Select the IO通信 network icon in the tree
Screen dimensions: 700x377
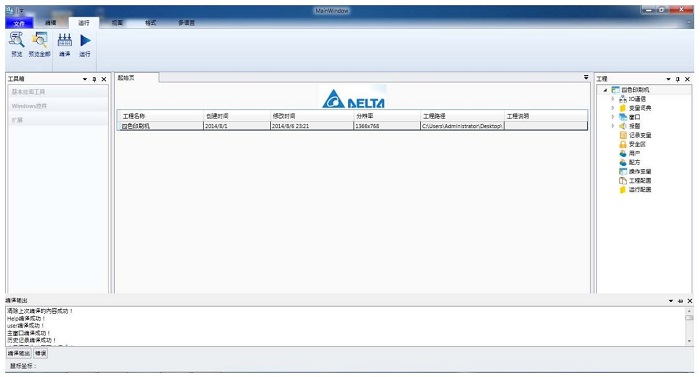[623, 99]
